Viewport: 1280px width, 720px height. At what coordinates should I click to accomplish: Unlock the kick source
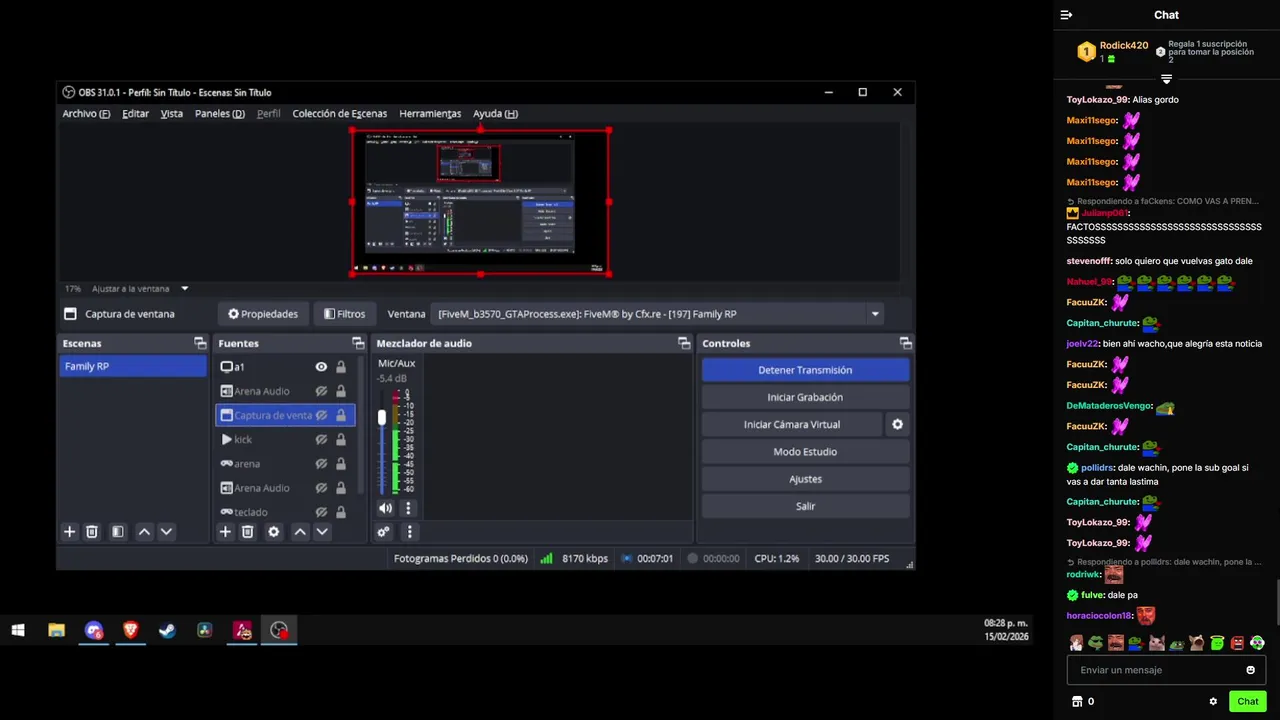coord(341,439)
